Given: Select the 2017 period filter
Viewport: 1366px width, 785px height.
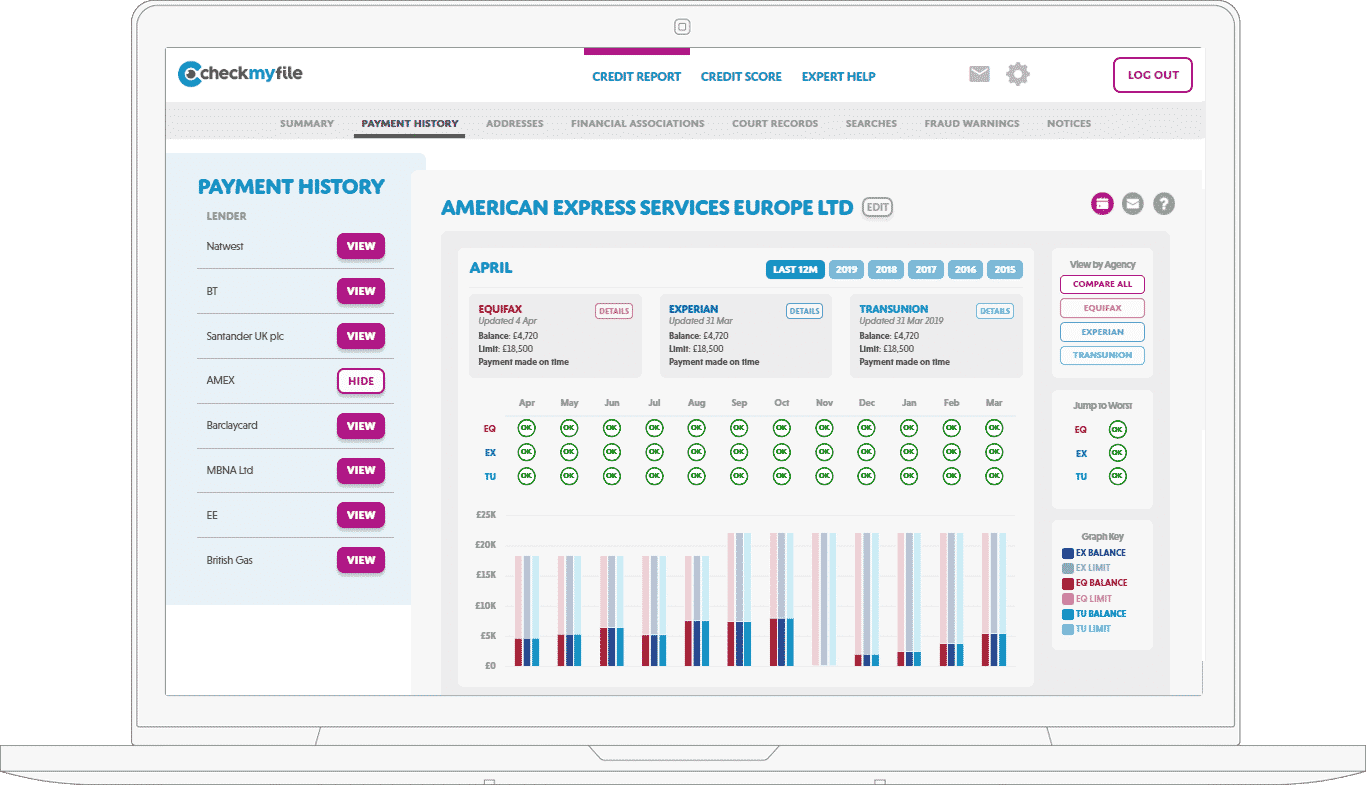Looking at the screenshot, I should [x=926, y=269].
